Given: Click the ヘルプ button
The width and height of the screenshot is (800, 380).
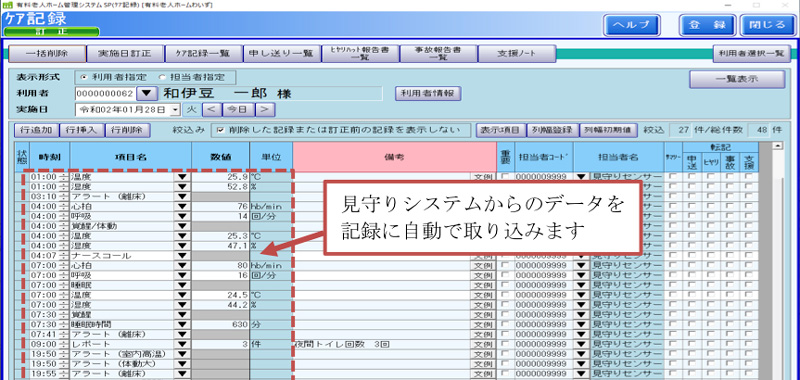Looking at the screenshot, I should coord(632,24).
